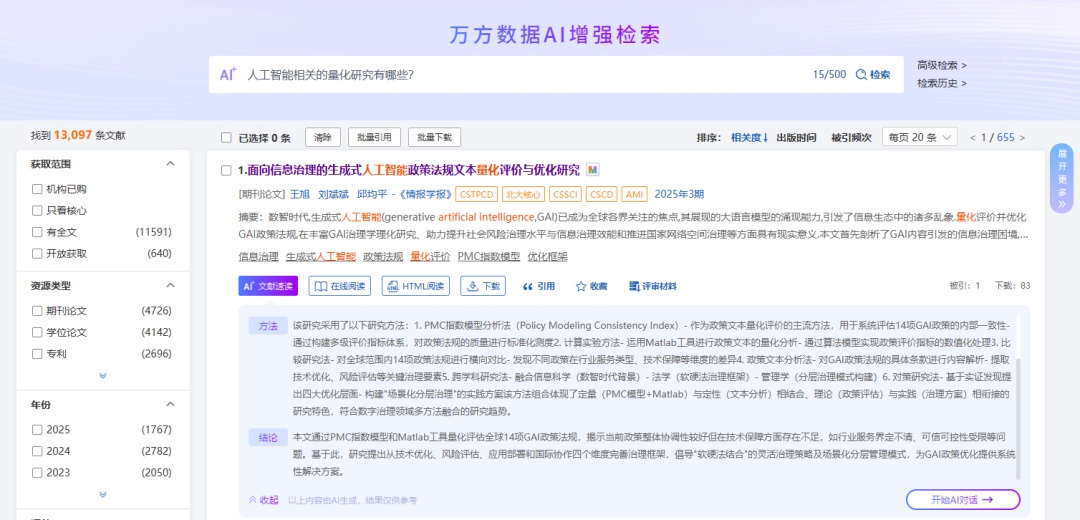Check the 学位论文 resource type
Viewport: 1080px width, 520px height.
[x=37, y=332]
